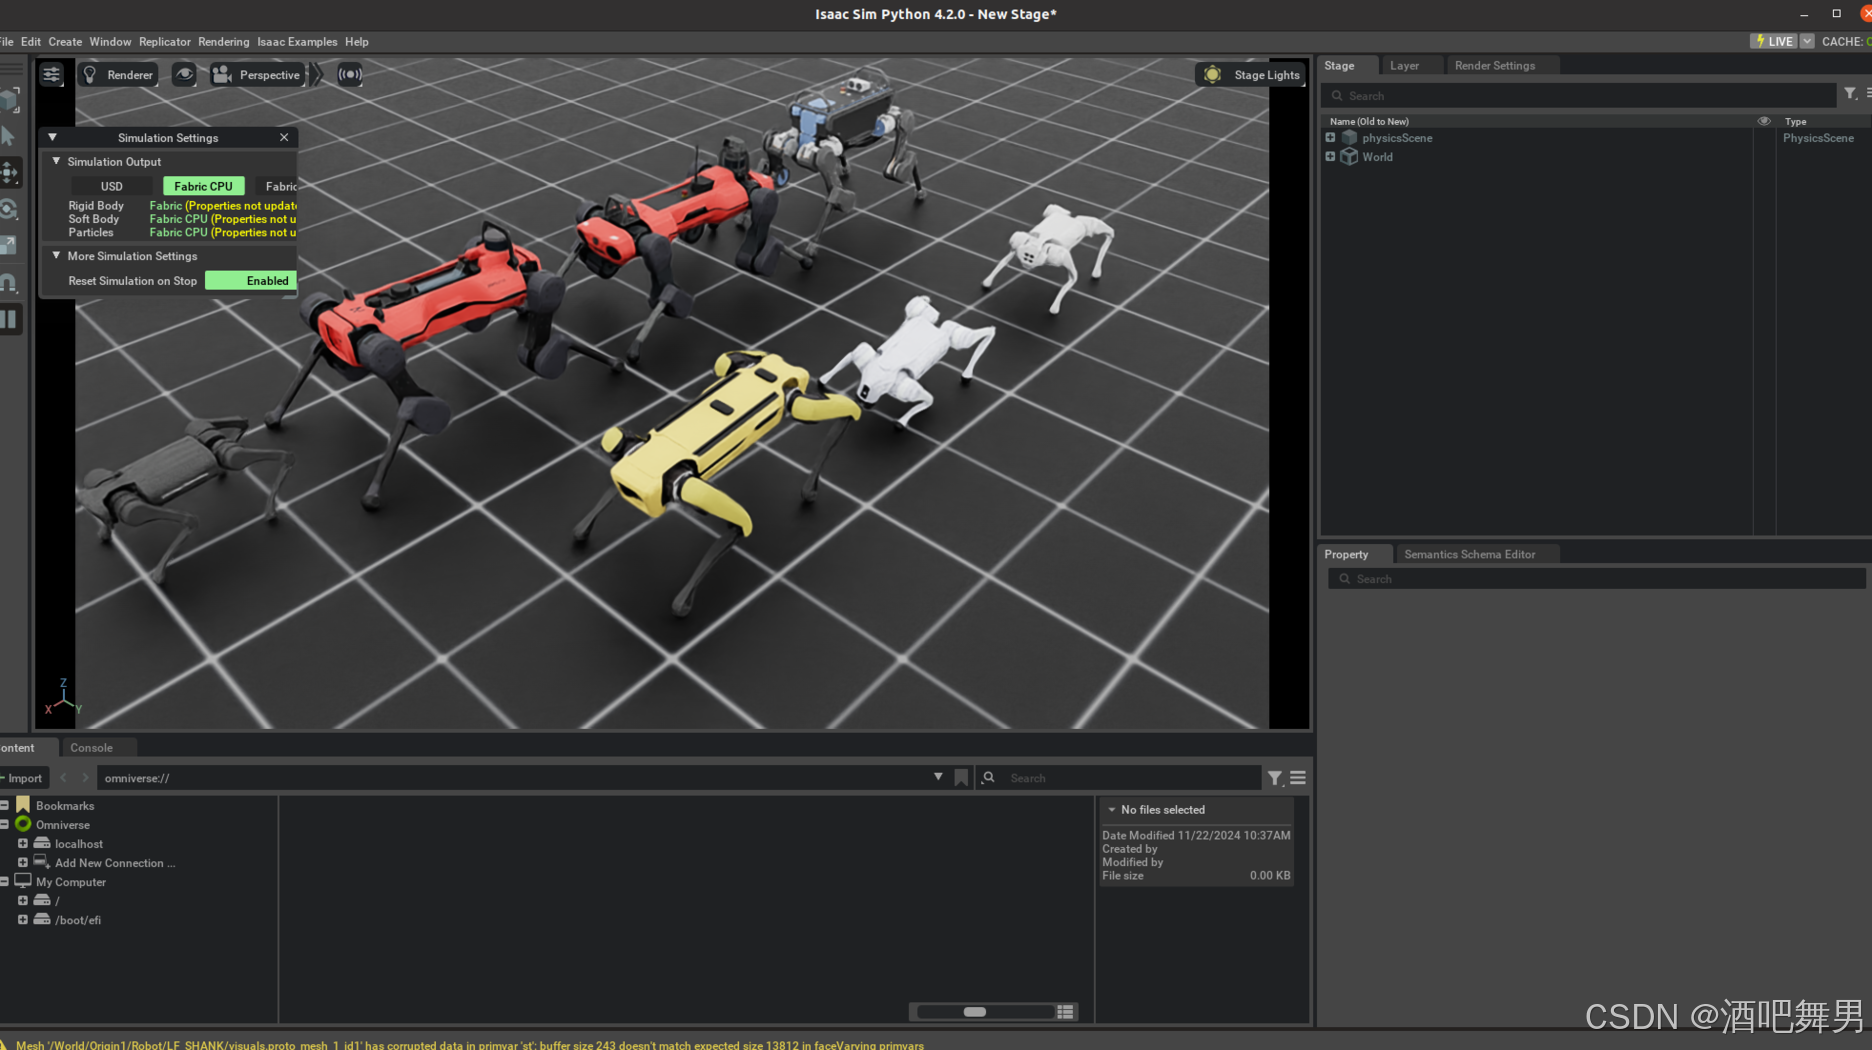Click the omniverse:// path field
The height and width of the screenshot is (1050, 1872).
click(x=512, y=778)
